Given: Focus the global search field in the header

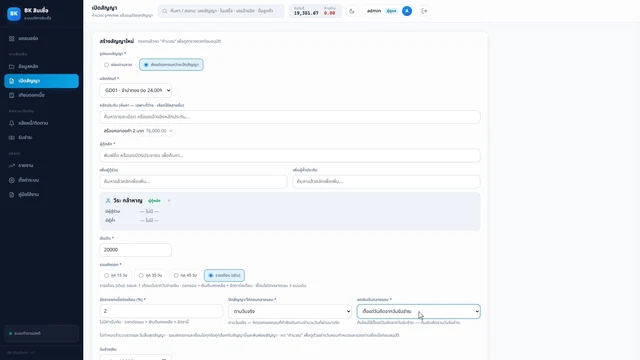Looking at the screenshot, I should pyautogui.click(x=221, y=11).
